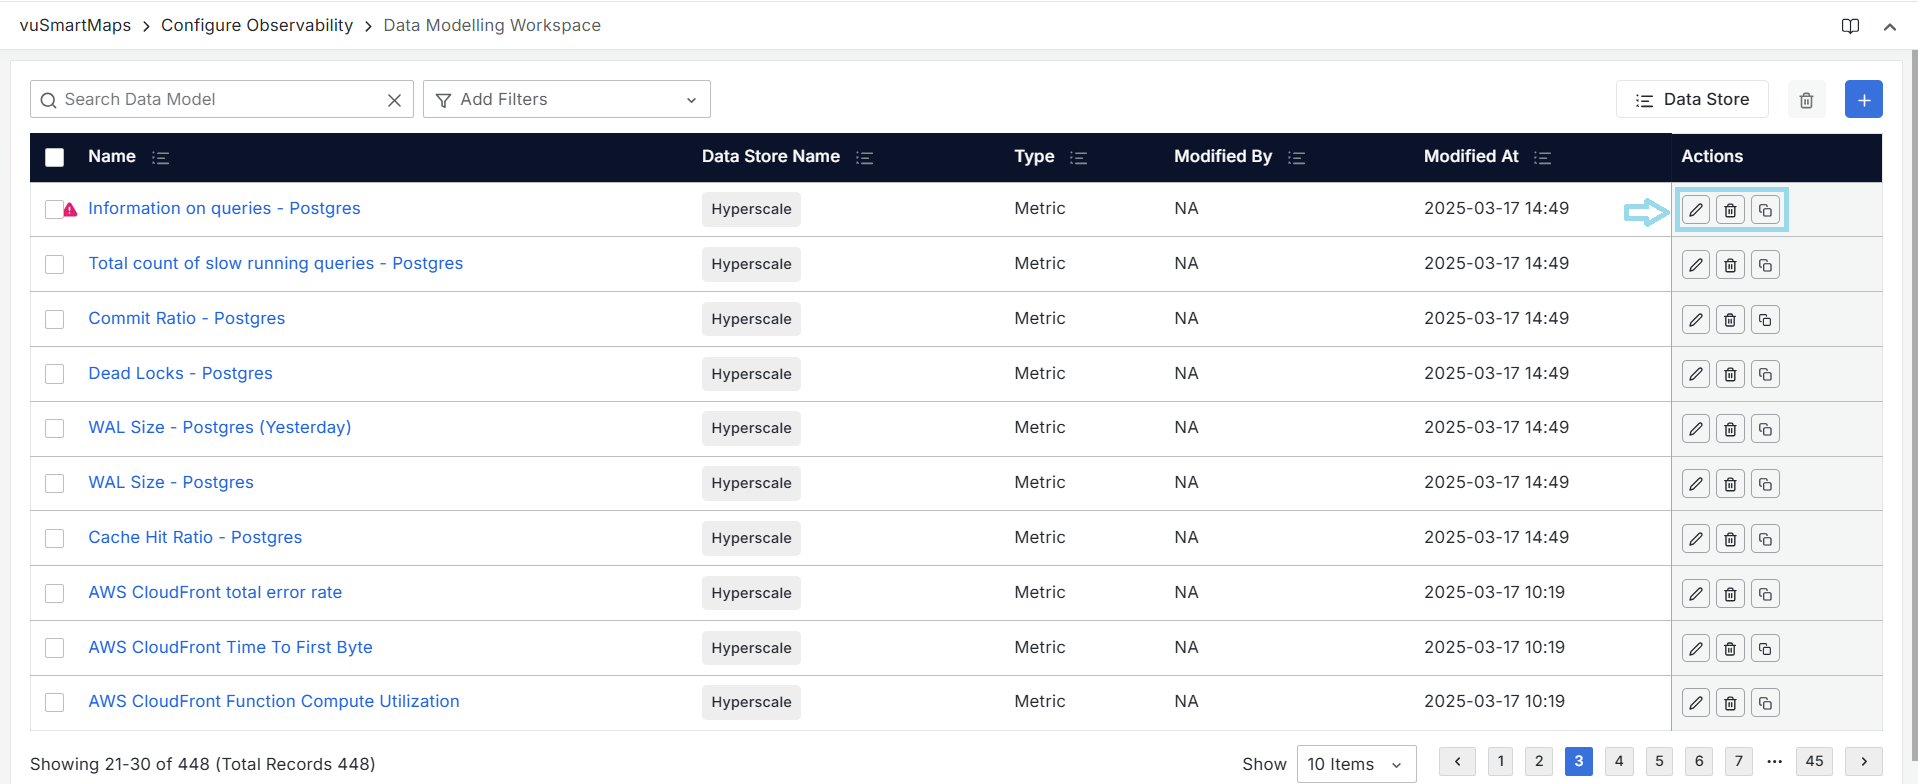Sort by the Modified At column icon
1918x784 pixels.
(x=1542, y=157)
